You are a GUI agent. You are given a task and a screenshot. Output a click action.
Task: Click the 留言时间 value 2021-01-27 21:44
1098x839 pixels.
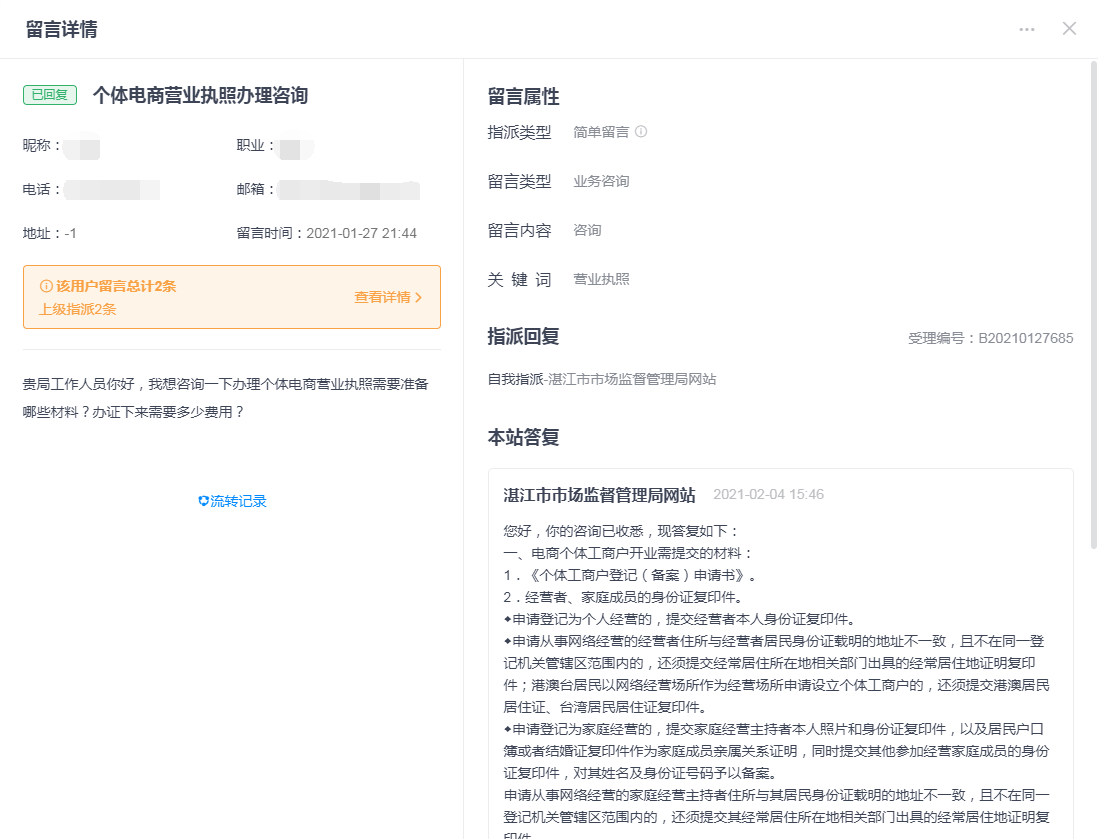[361, 233]
